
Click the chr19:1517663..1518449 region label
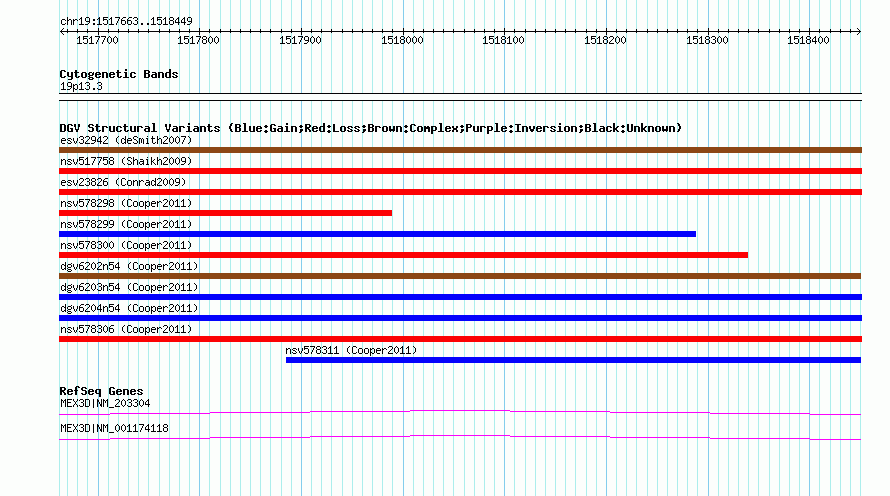pyautogui.click(x=126, y=22)
